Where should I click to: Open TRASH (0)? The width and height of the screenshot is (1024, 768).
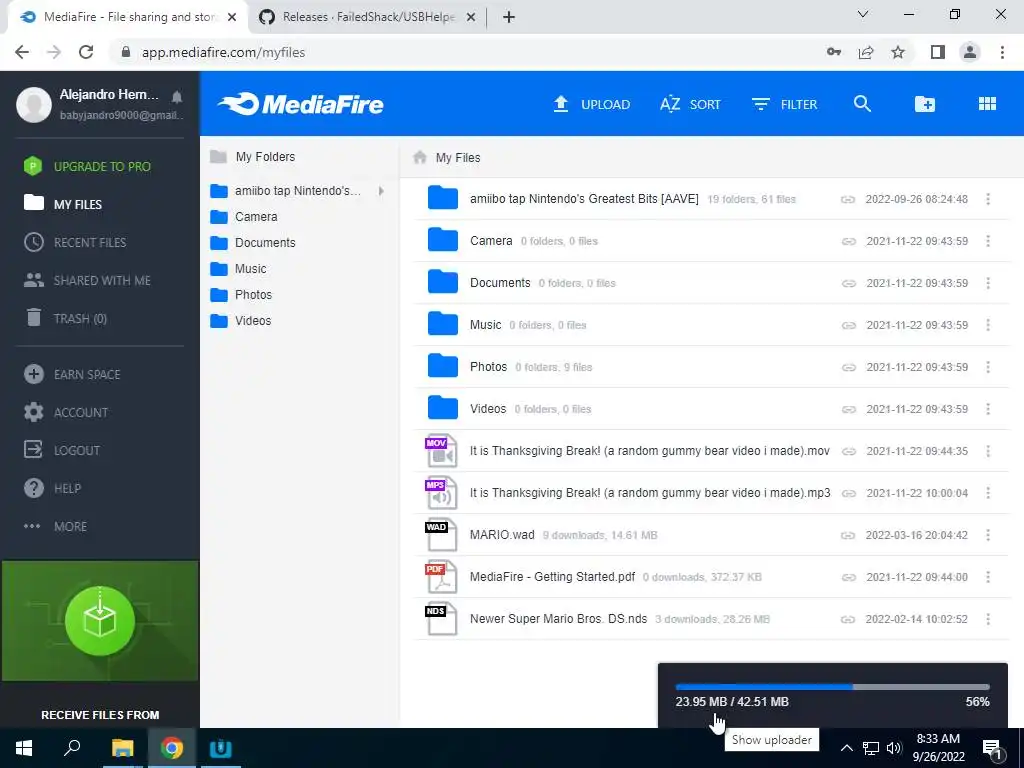(x=65, y=318)
